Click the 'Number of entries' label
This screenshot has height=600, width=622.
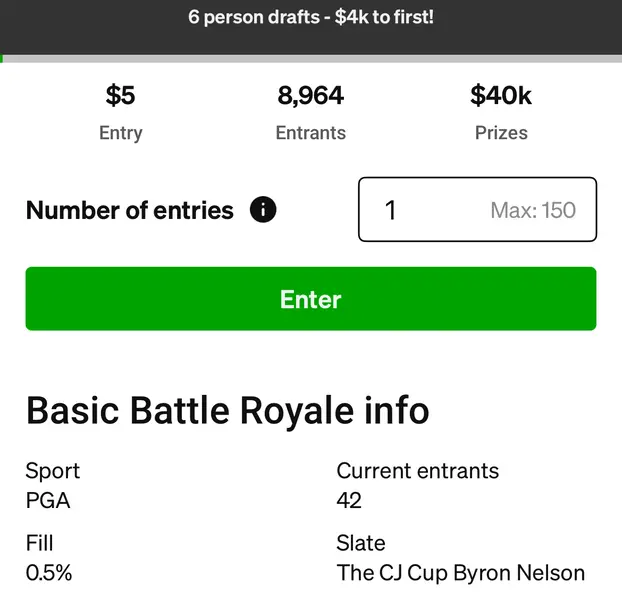coord(130,210)
